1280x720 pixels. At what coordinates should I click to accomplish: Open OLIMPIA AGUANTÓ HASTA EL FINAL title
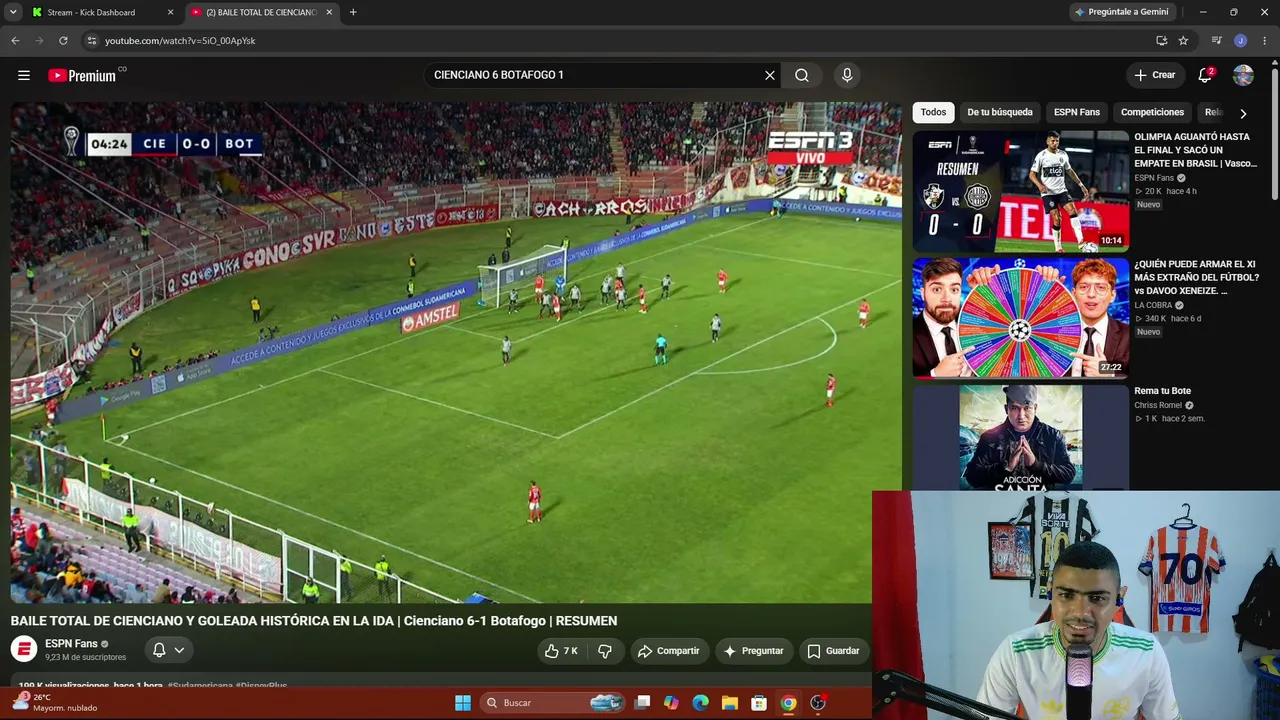click(1196, 150)
